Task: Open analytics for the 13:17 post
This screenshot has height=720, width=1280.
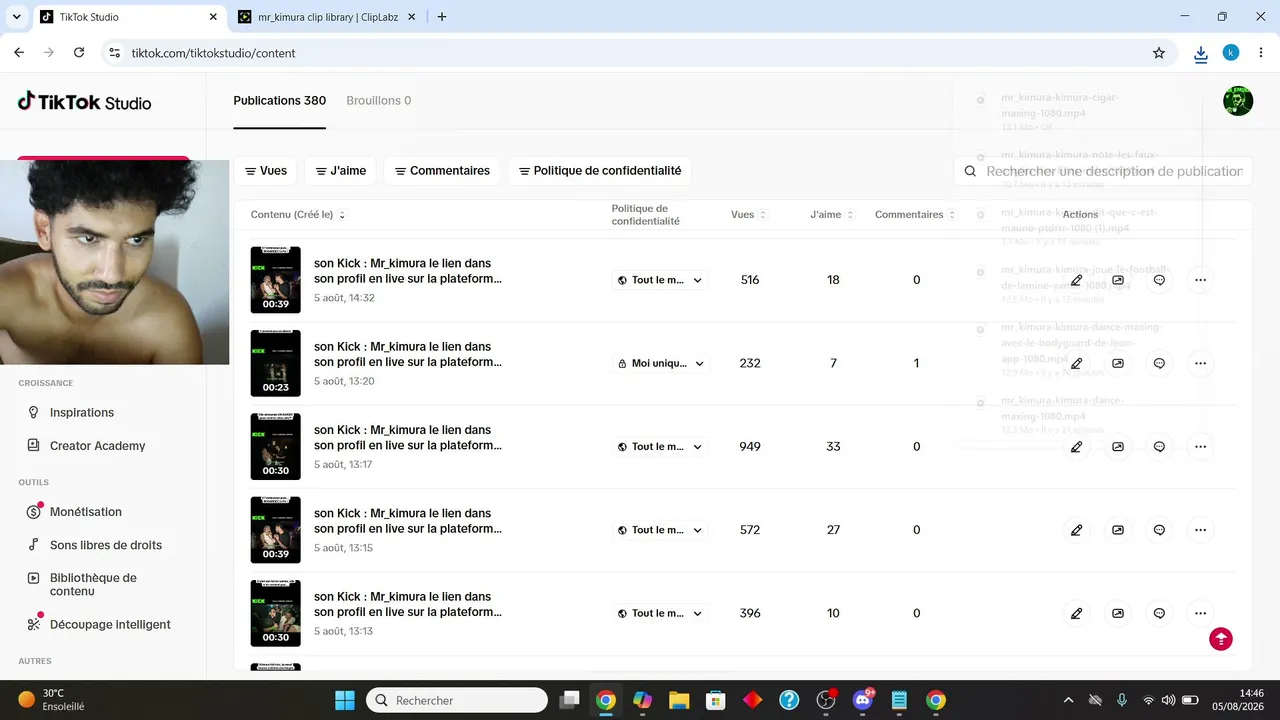Action: (1118, 447)
